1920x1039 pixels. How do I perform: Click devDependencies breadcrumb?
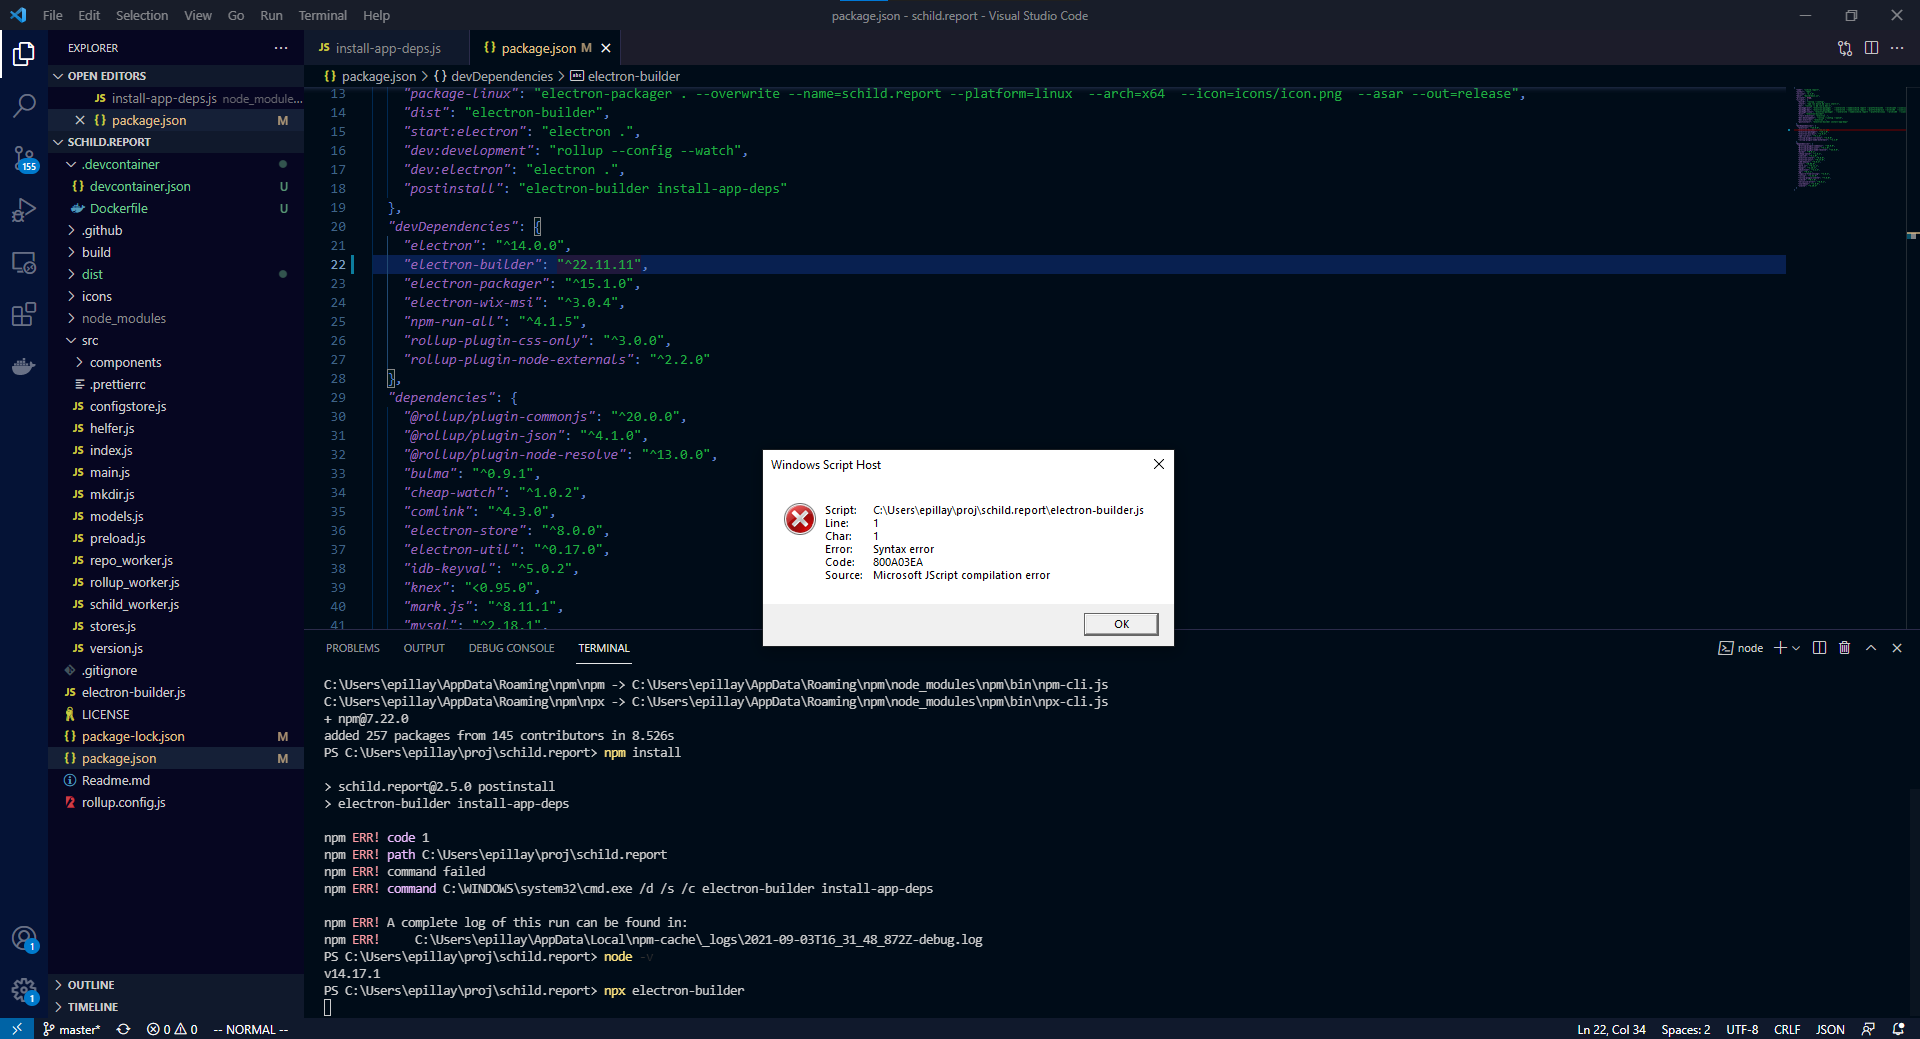pyautogui.click(x=501, y=76)
